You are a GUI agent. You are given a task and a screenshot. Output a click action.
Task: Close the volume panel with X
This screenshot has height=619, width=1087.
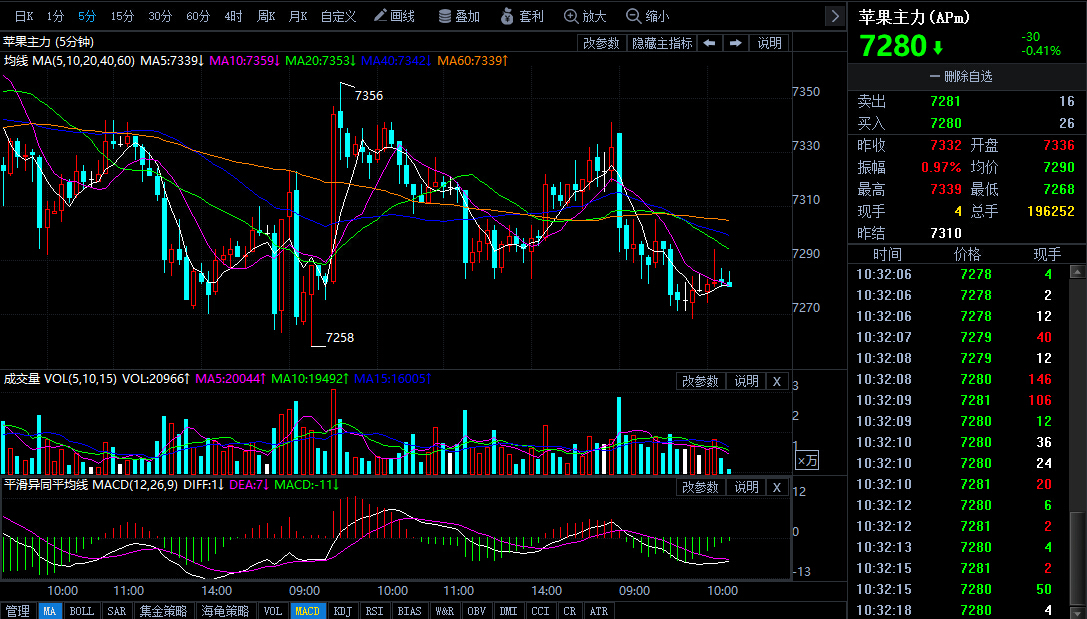pyautogui.click(x=777, y=381)
